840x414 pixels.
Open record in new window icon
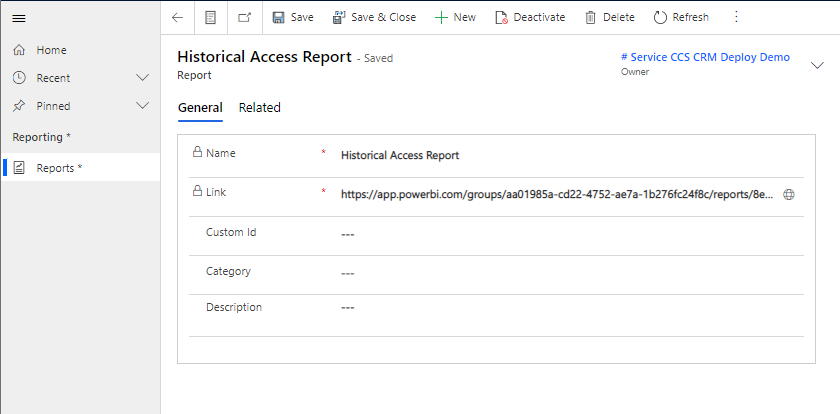pyautogui.click(x=244, y=17)
